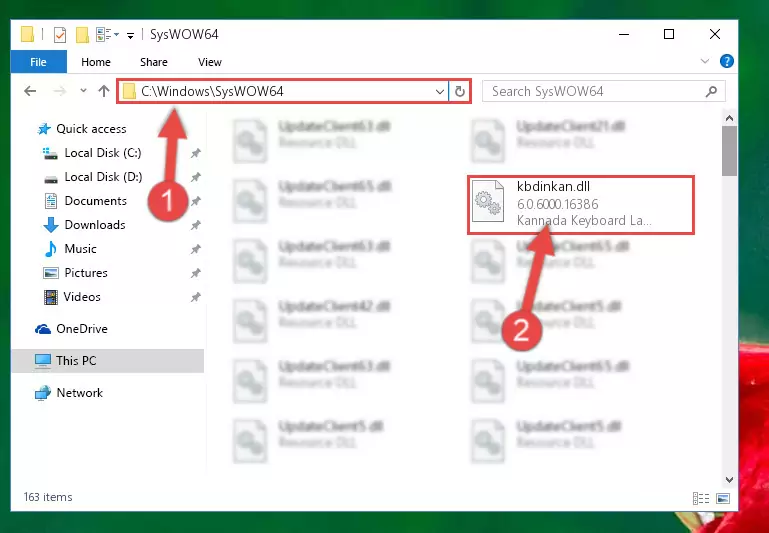
Task: Minimize the SysWOW64 window
Action: click(x=624, y=34)
